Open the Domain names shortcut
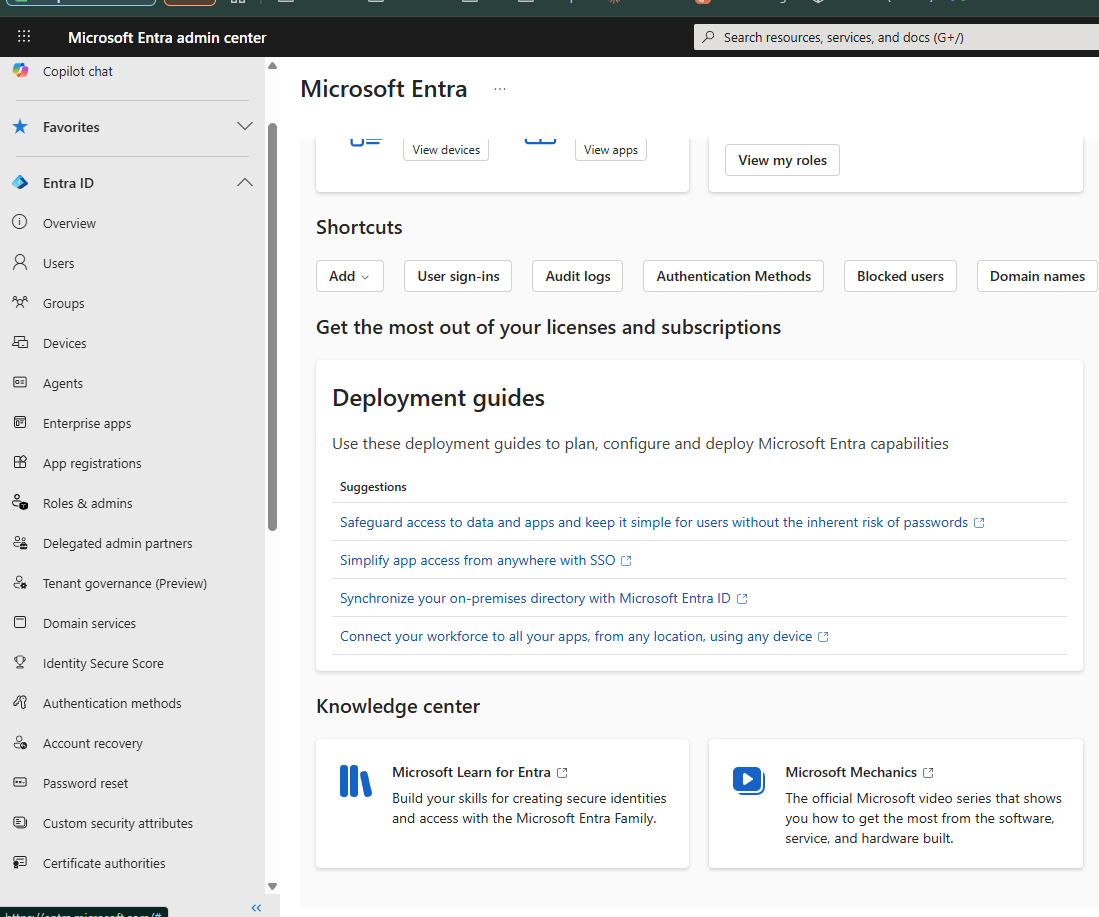The width and height of the screenshot is (1099, 917). point(1037,276)
